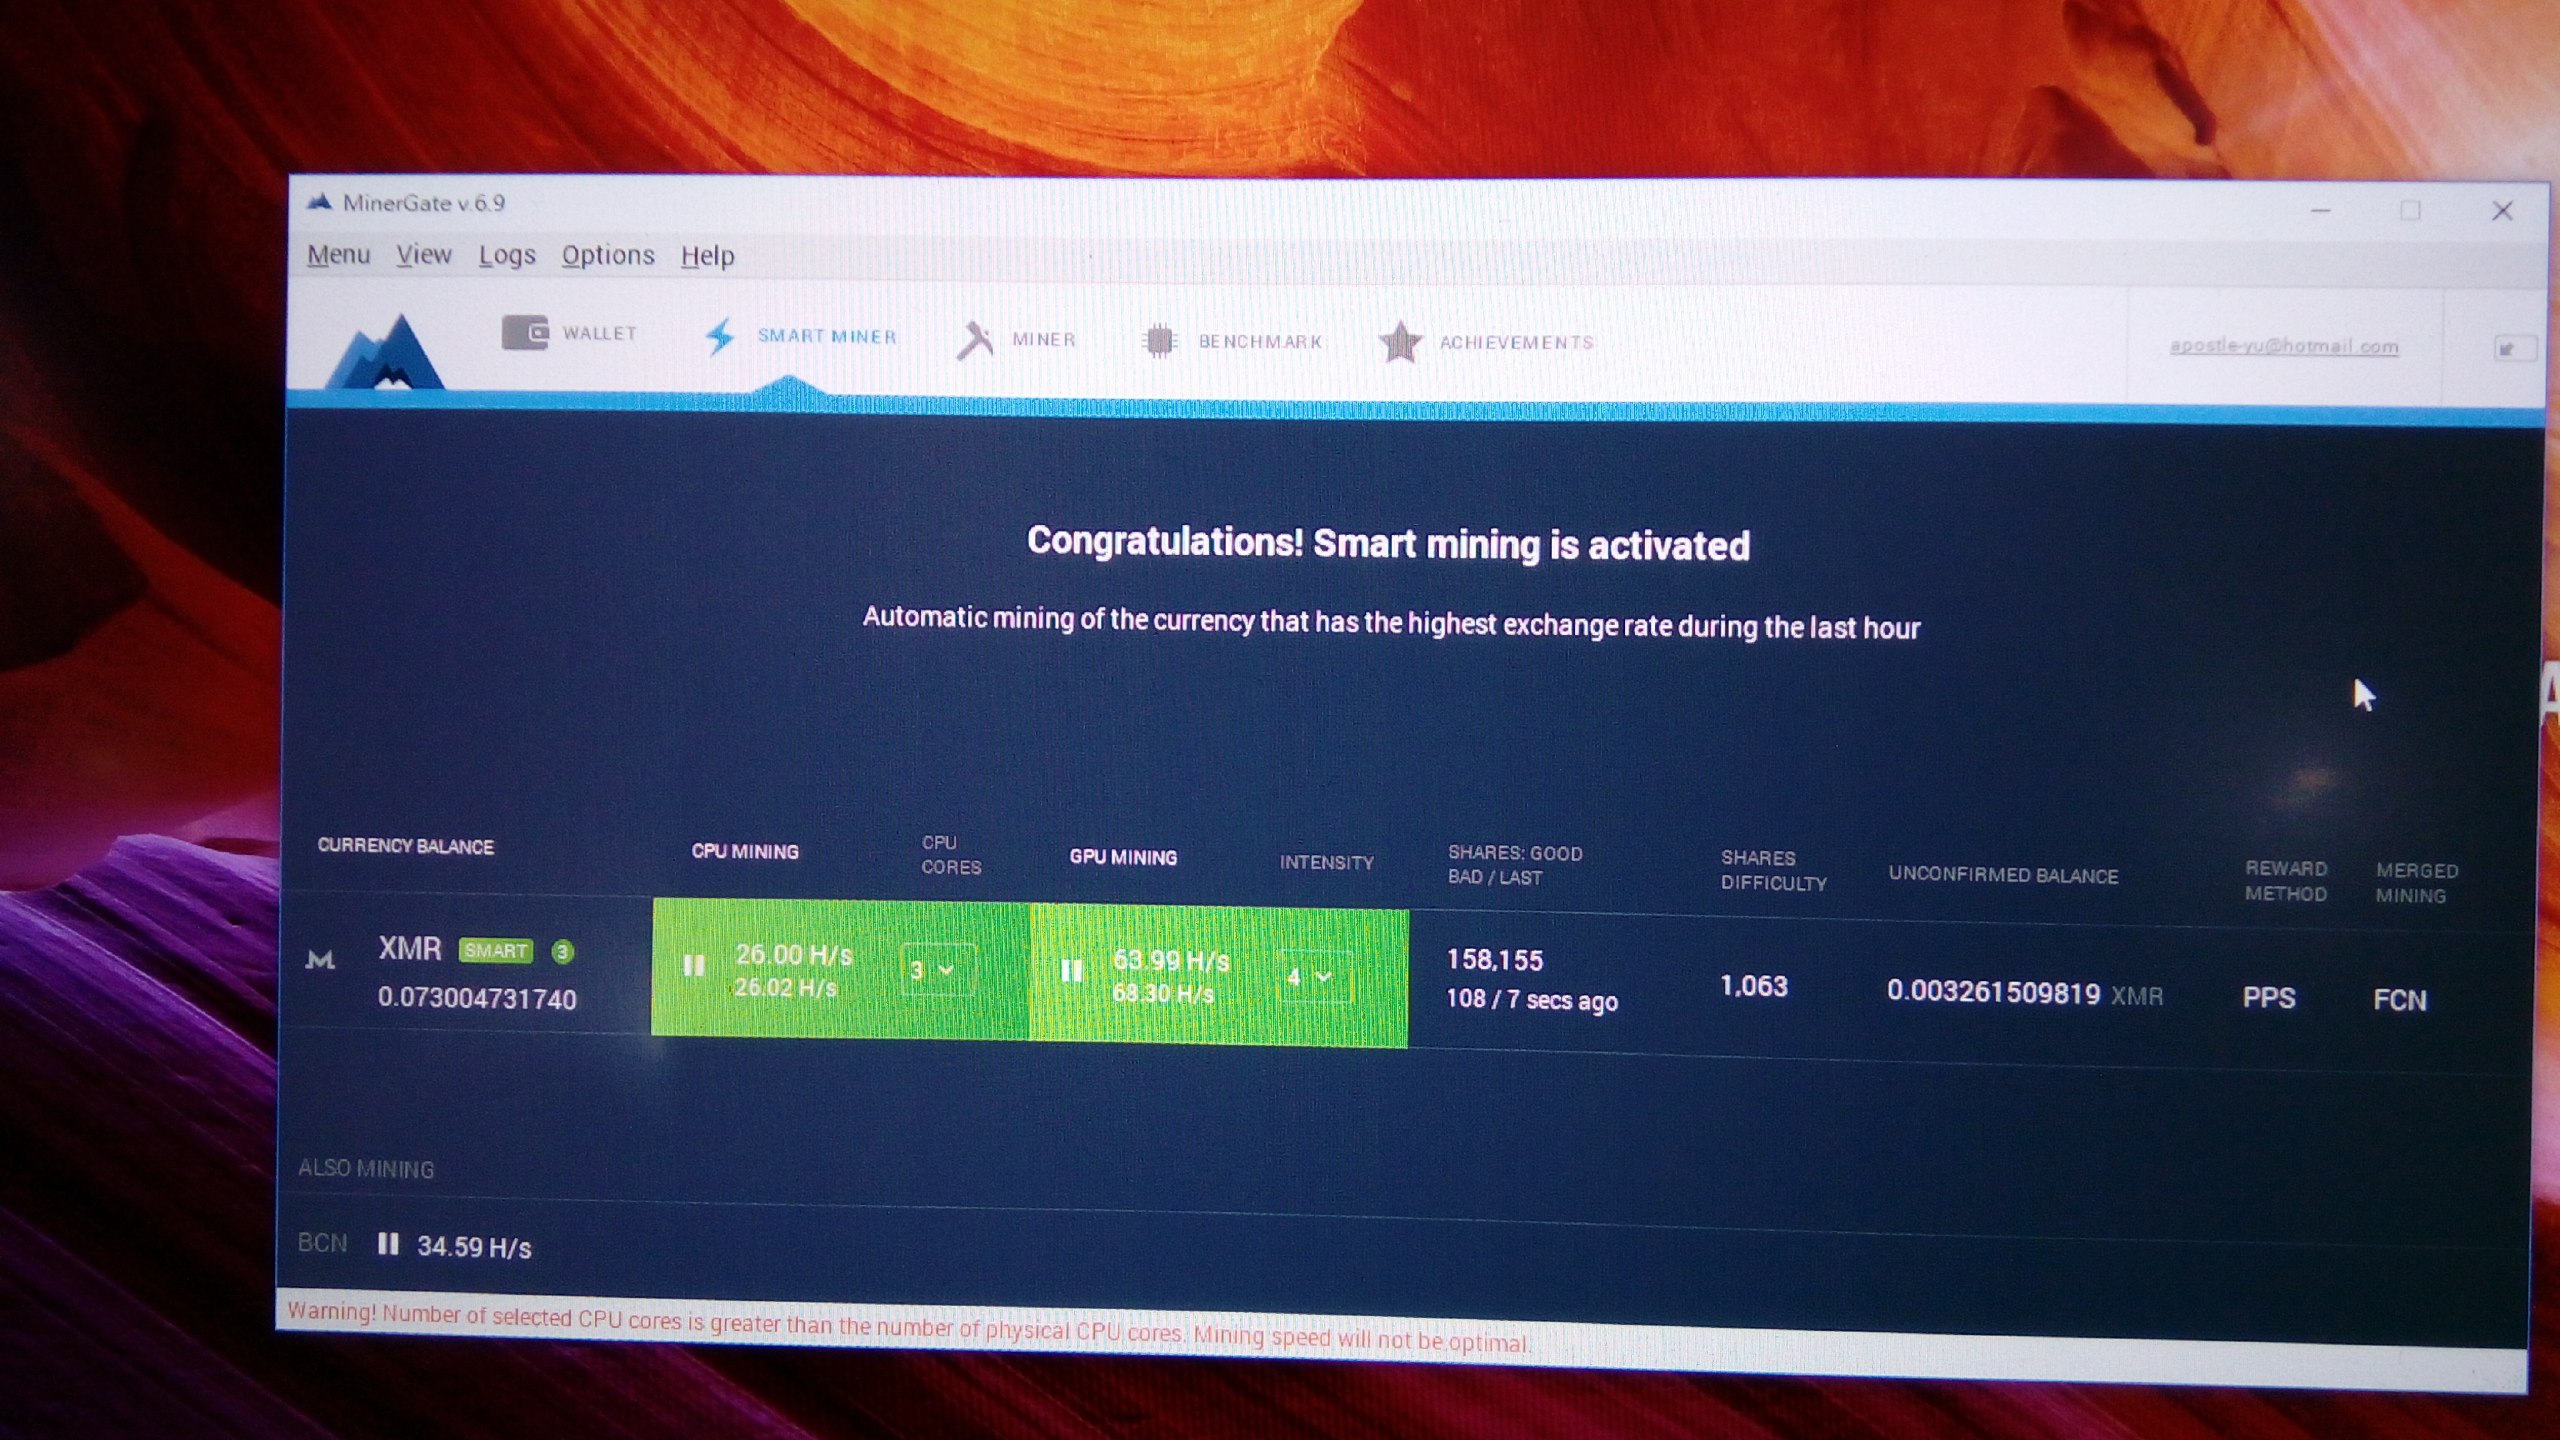Click the GPU MINING column header

pyautogui.click(x=1123, y=857)
